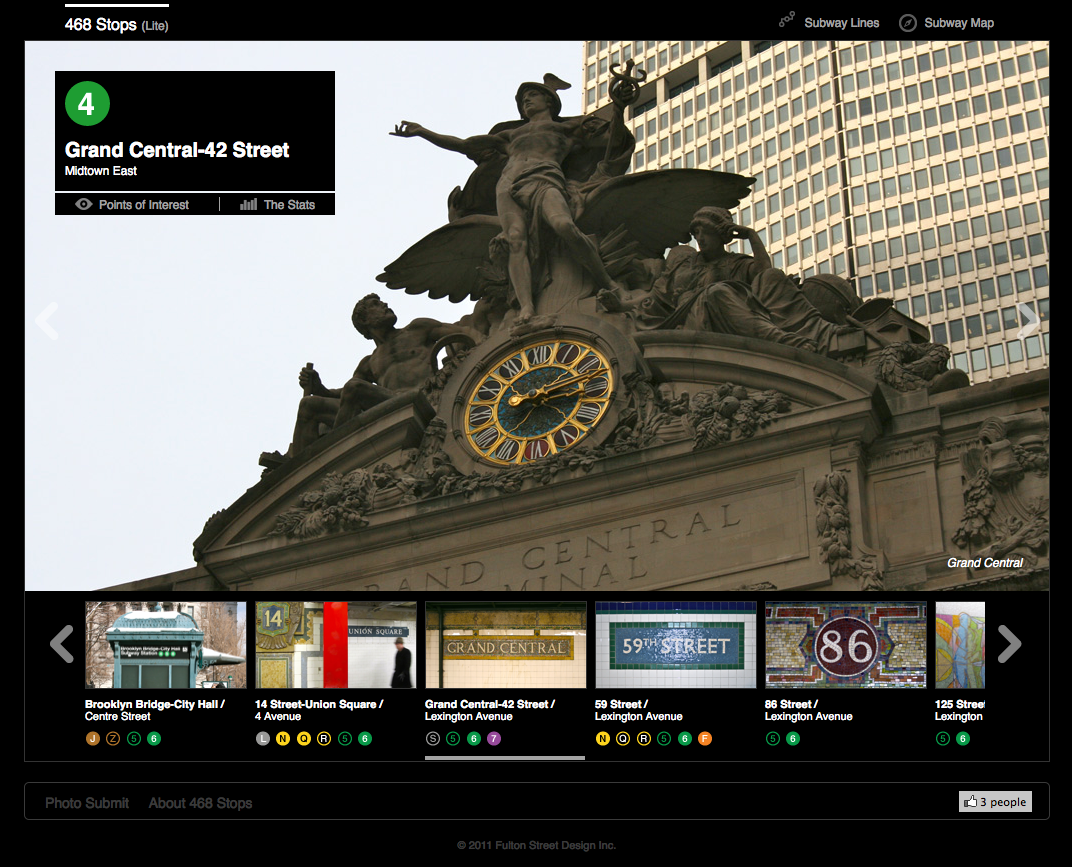This screenshot has width=1072, height=867.
Task: Click the 5 line badge under 14 Street-Union Square
Action: pos(345,738)
